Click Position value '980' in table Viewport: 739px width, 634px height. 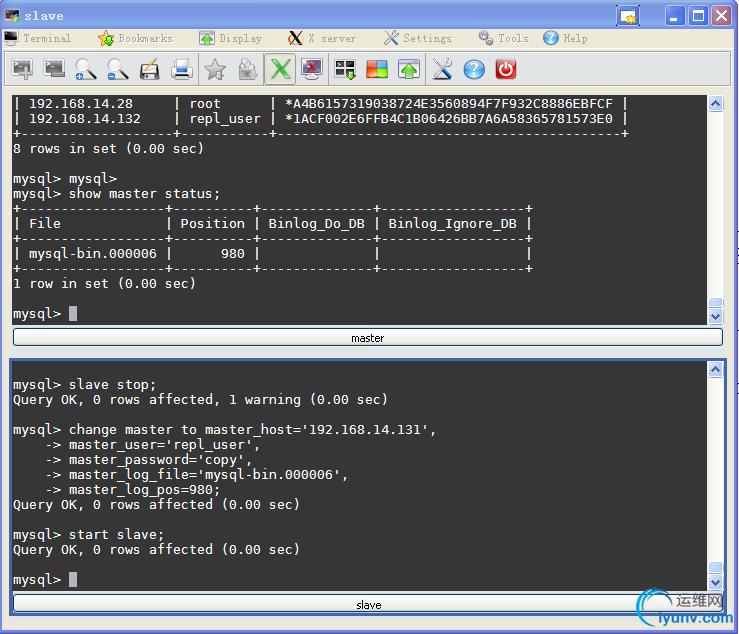tap(233, 254)
